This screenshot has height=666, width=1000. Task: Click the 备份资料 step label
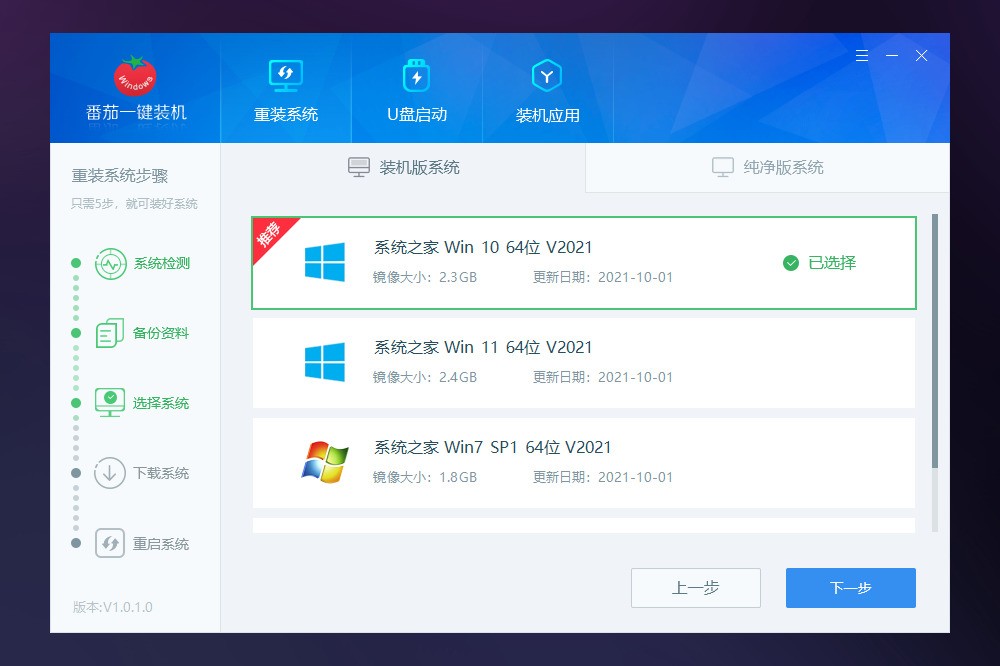click(161, 333)
